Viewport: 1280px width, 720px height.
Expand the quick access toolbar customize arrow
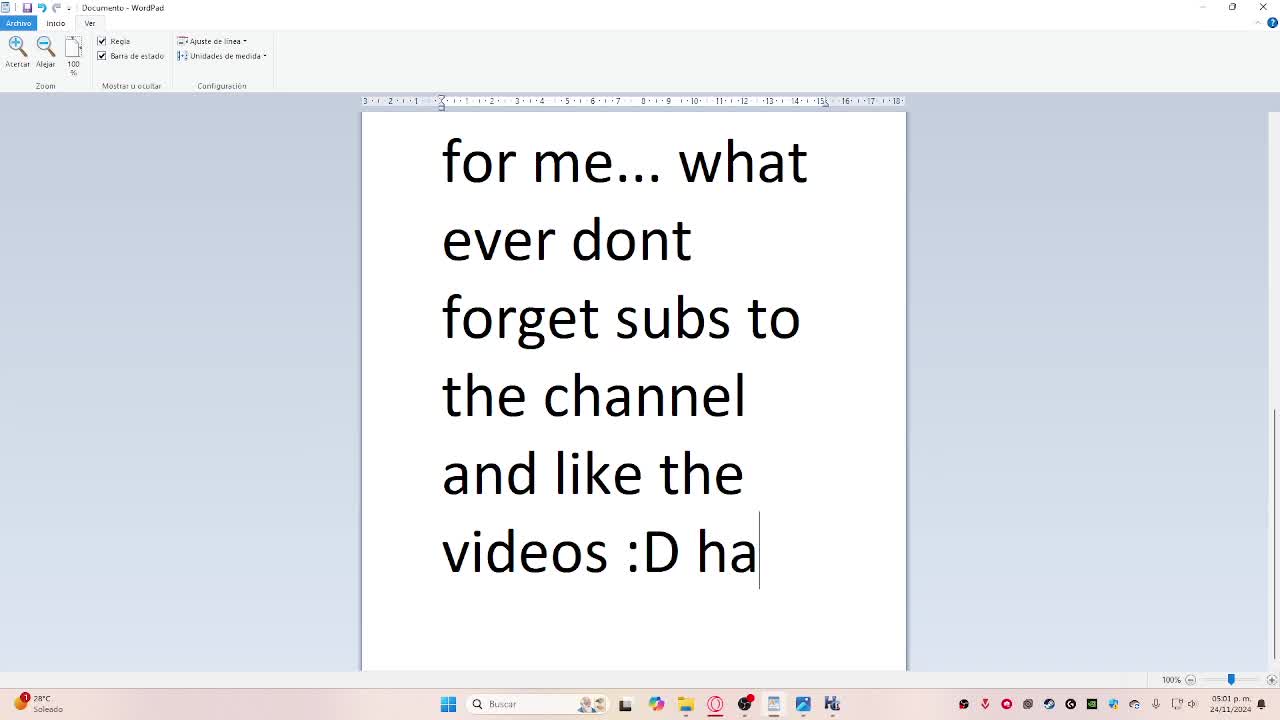69,9
